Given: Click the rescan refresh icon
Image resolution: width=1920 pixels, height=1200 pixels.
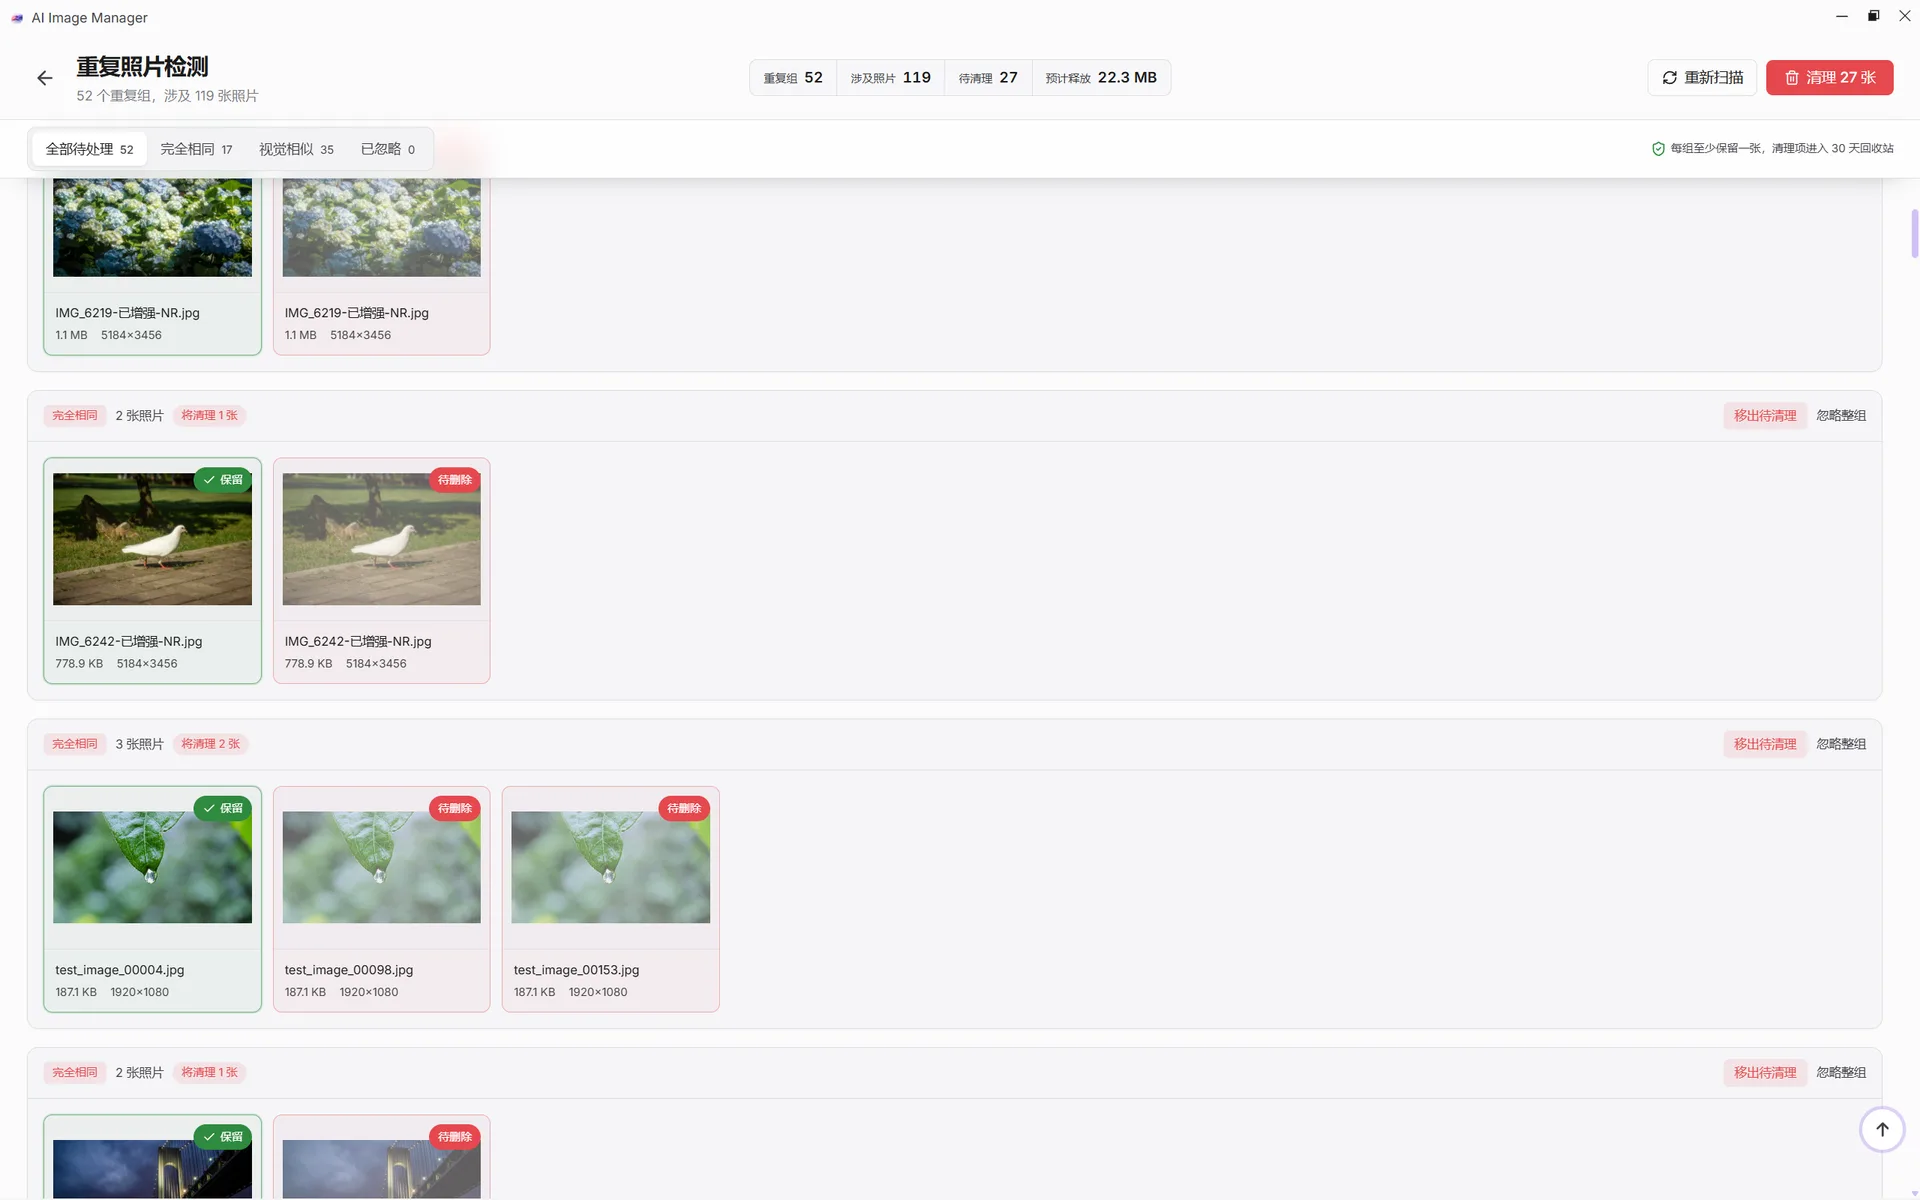Looking at the screenshot, I should pos(1669,78).
